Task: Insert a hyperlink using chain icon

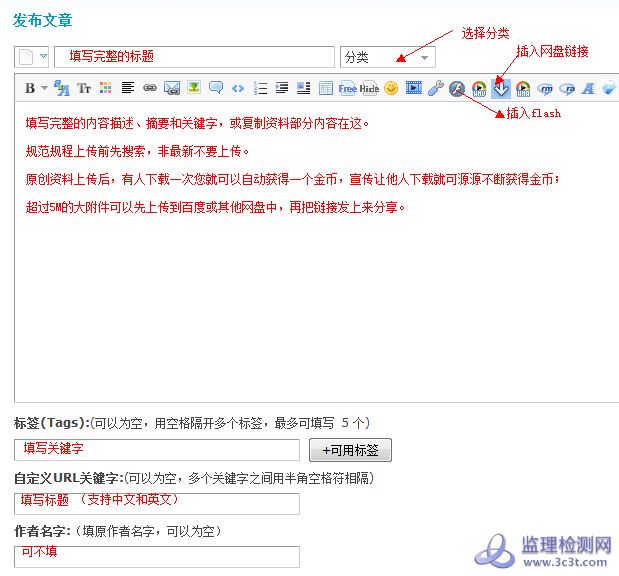Action: (x=150, y=88)
